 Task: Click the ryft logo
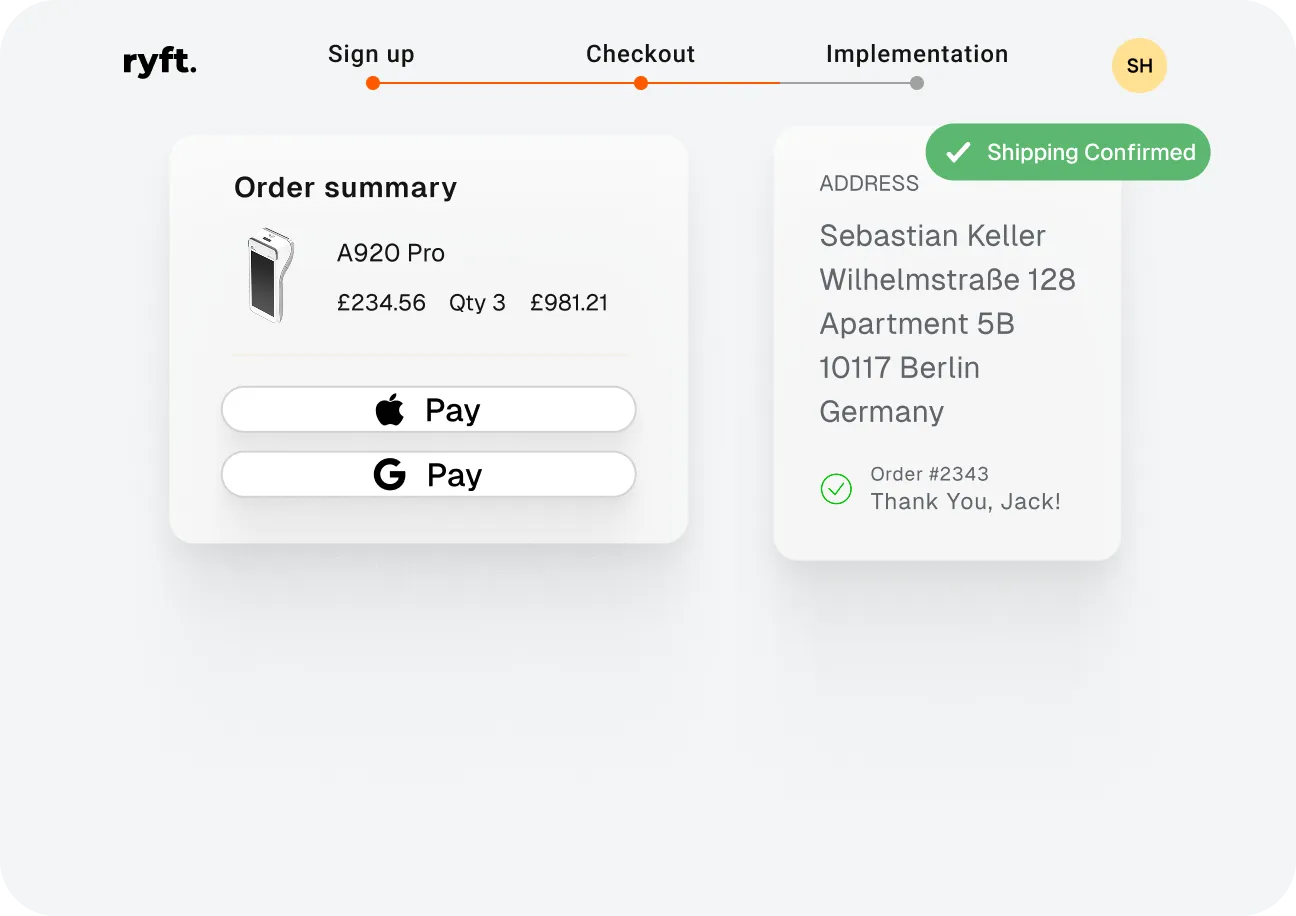click(x=160, y=63)
